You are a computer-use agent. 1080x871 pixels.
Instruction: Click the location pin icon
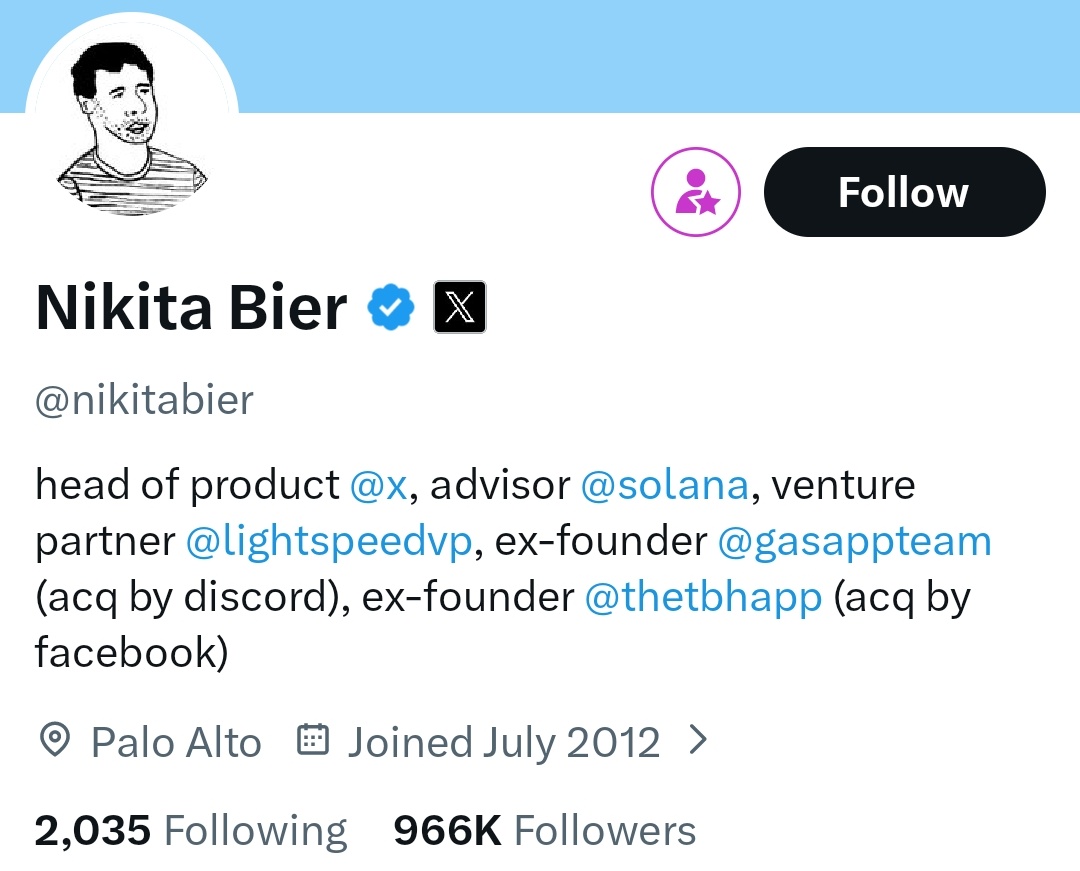point(53,741)
